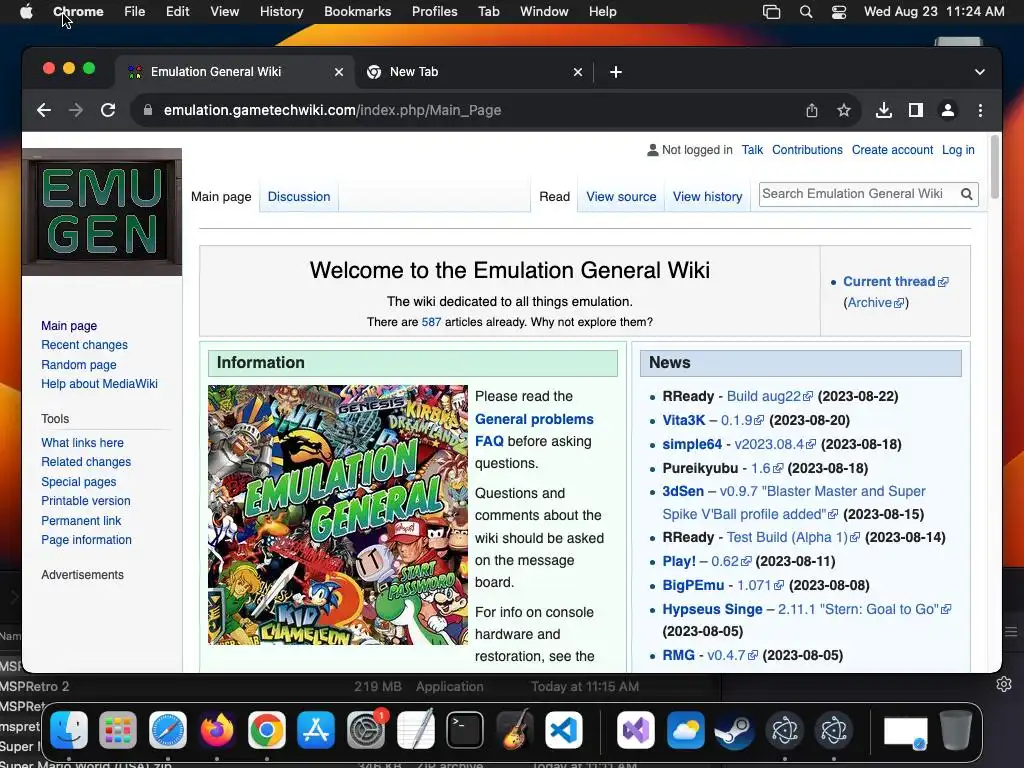
Task: Open the Discussion tab
Action: point(298,197)
